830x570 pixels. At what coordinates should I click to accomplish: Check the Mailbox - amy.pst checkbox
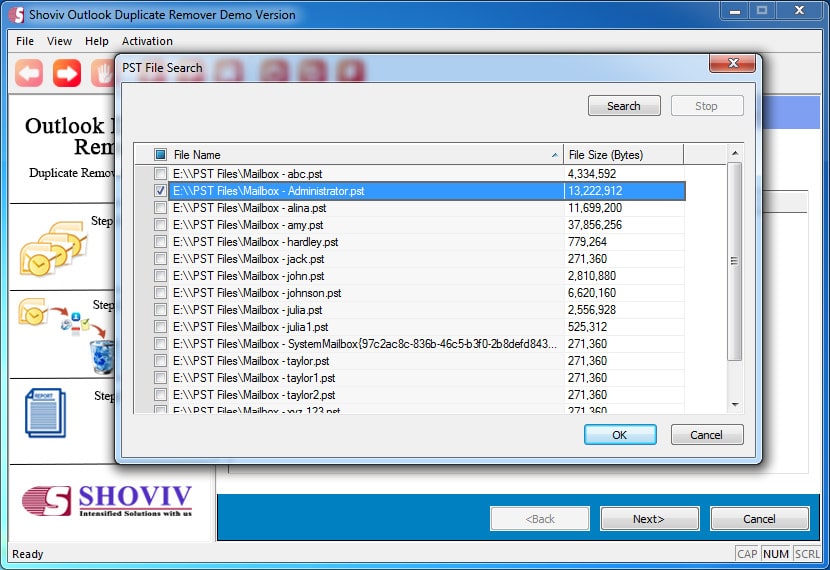coord(160,224)
